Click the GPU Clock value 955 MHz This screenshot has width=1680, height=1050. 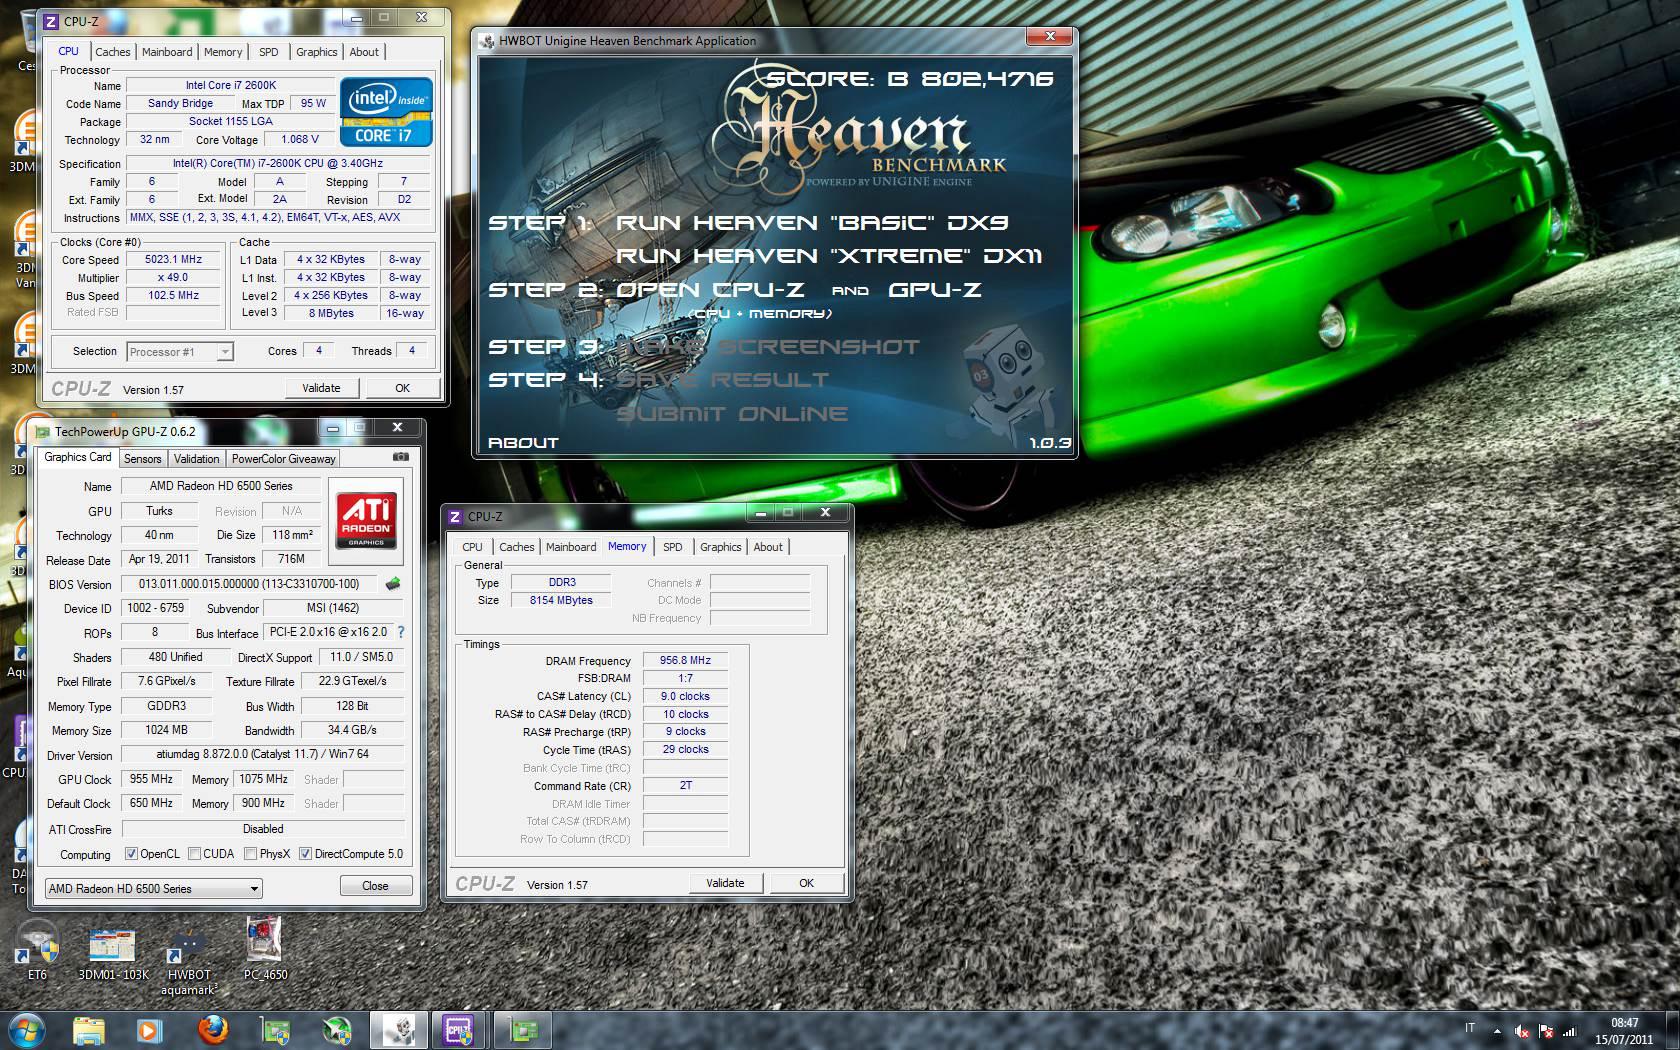(151, 779)
